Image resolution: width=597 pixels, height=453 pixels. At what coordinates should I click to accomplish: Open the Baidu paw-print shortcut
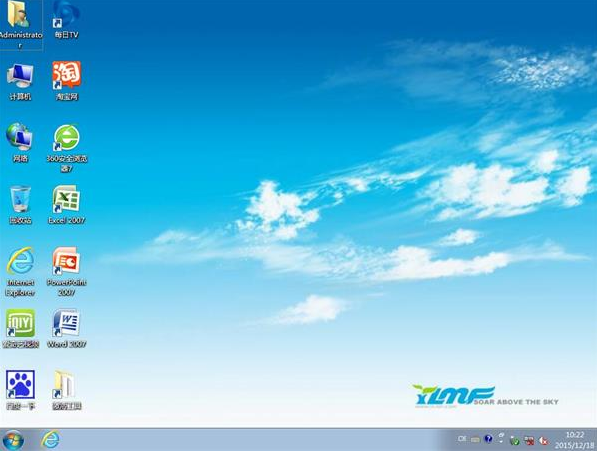(x=20, y=390)
